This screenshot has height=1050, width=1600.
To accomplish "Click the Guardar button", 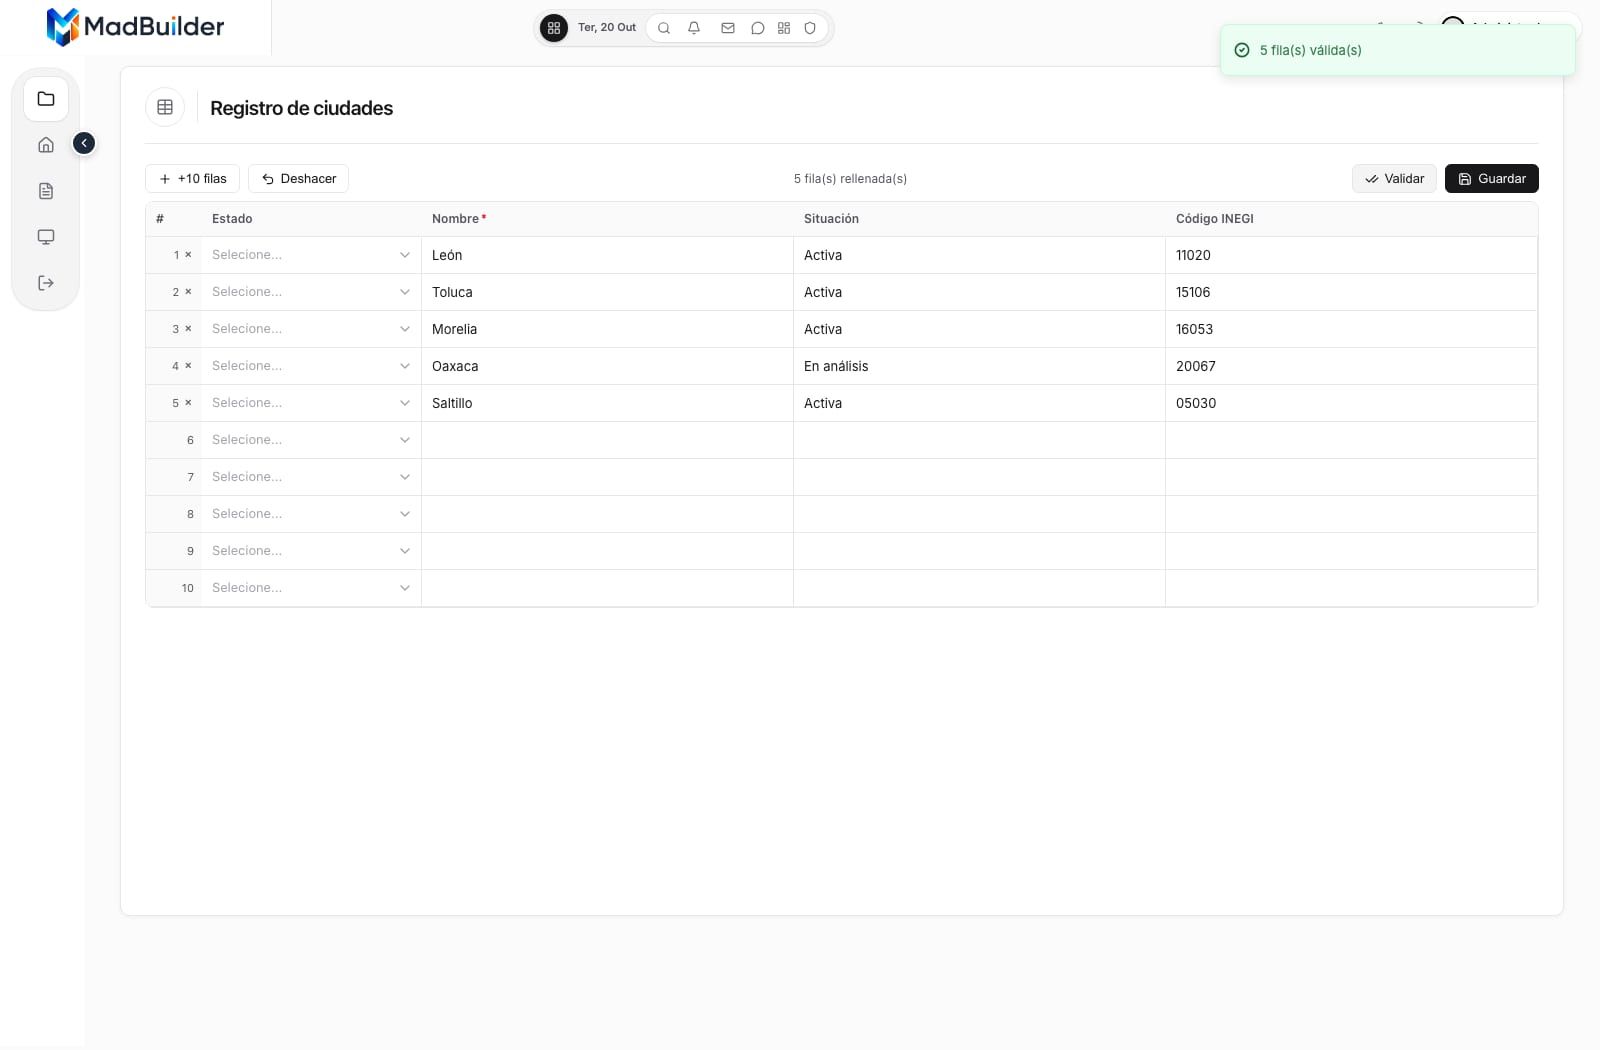I will point(1491,179).
